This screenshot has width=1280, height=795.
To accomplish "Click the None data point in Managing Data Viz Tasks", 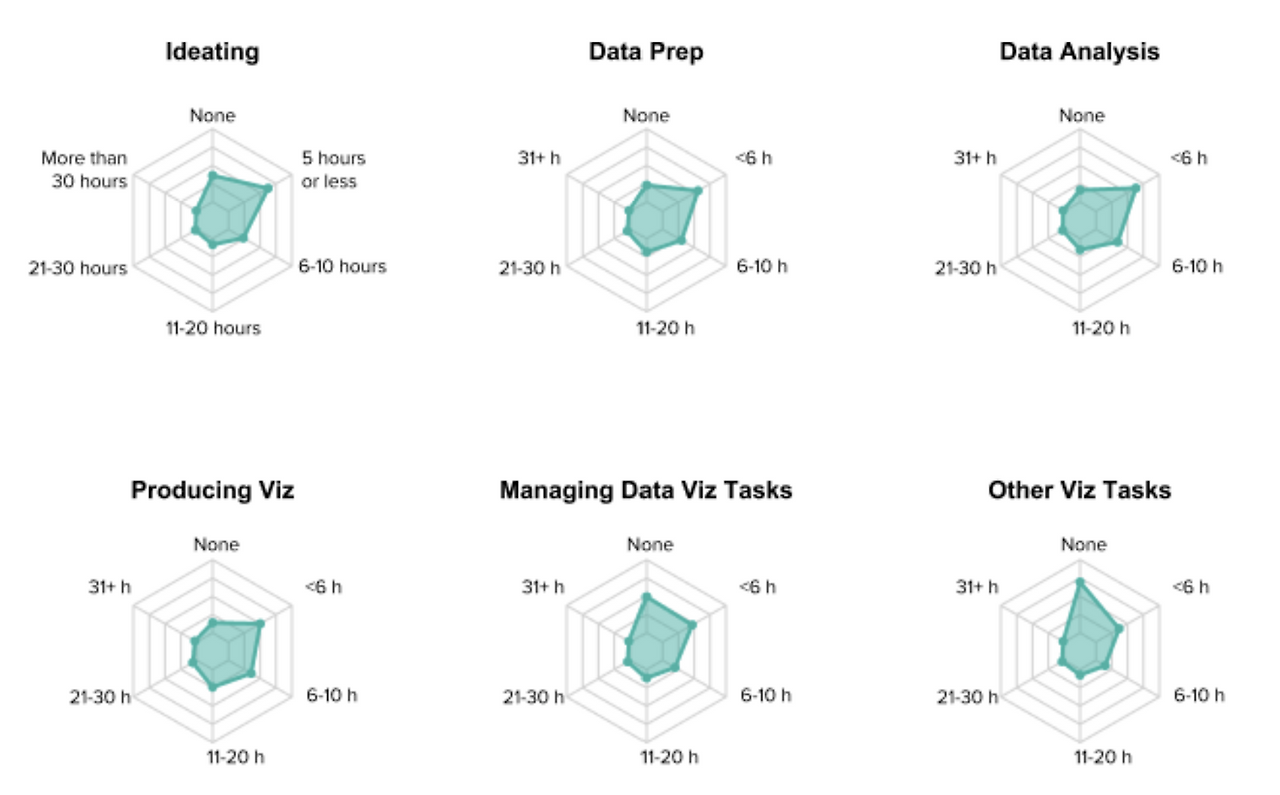I will click(646, 597).
